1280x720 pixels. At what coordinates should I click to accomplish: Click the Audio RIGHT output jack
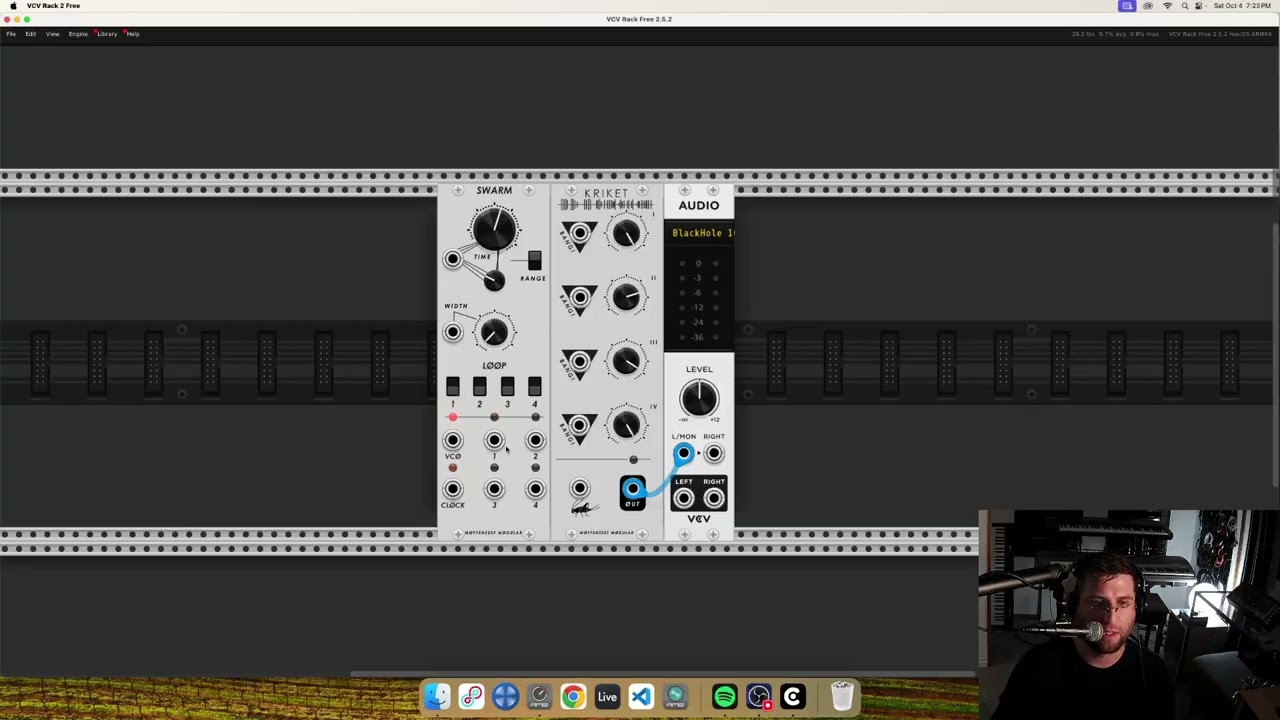[x=714, y=499]
